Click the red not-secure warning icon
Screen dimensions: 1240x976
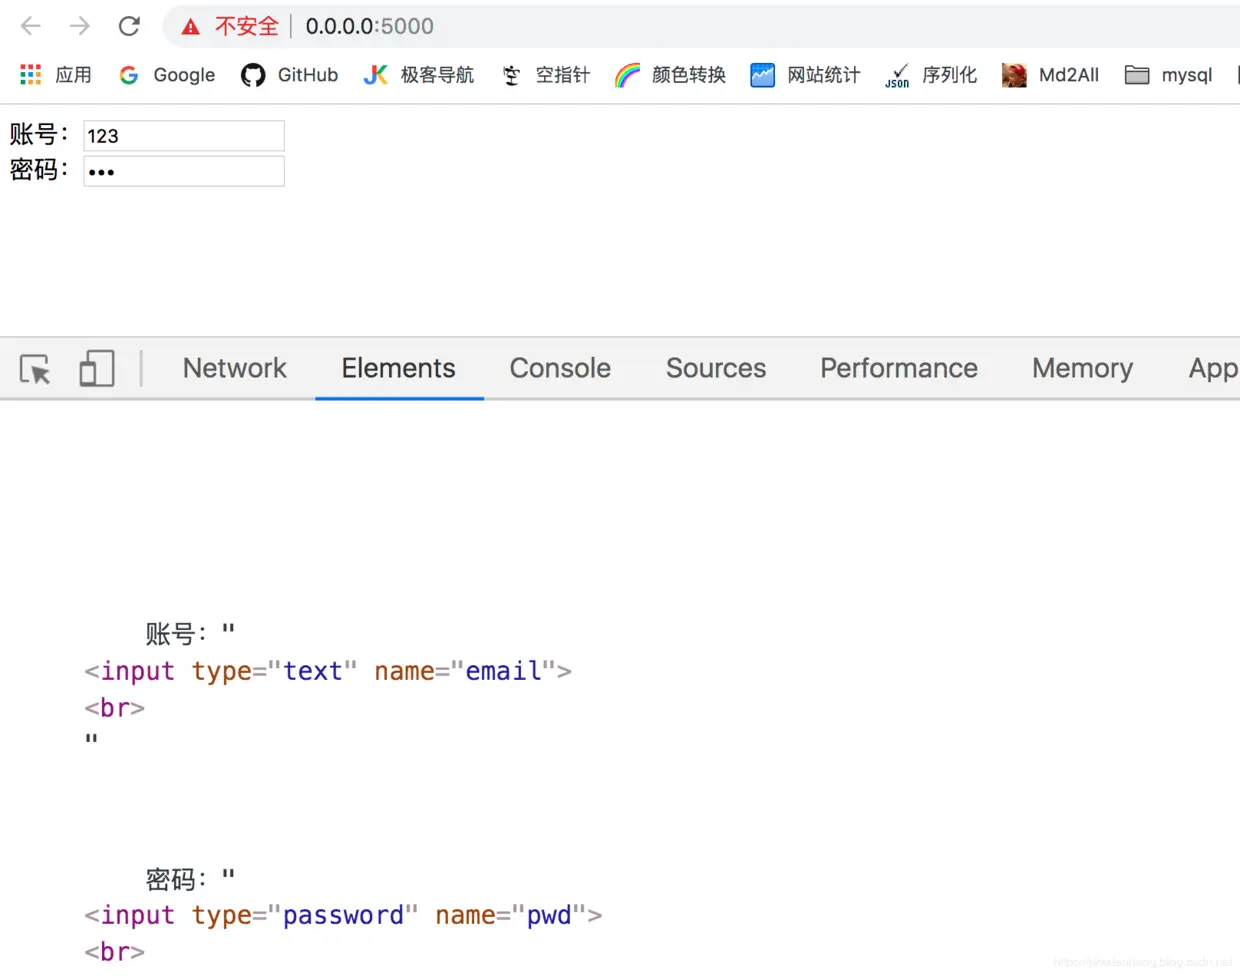[x=190, y=27]
